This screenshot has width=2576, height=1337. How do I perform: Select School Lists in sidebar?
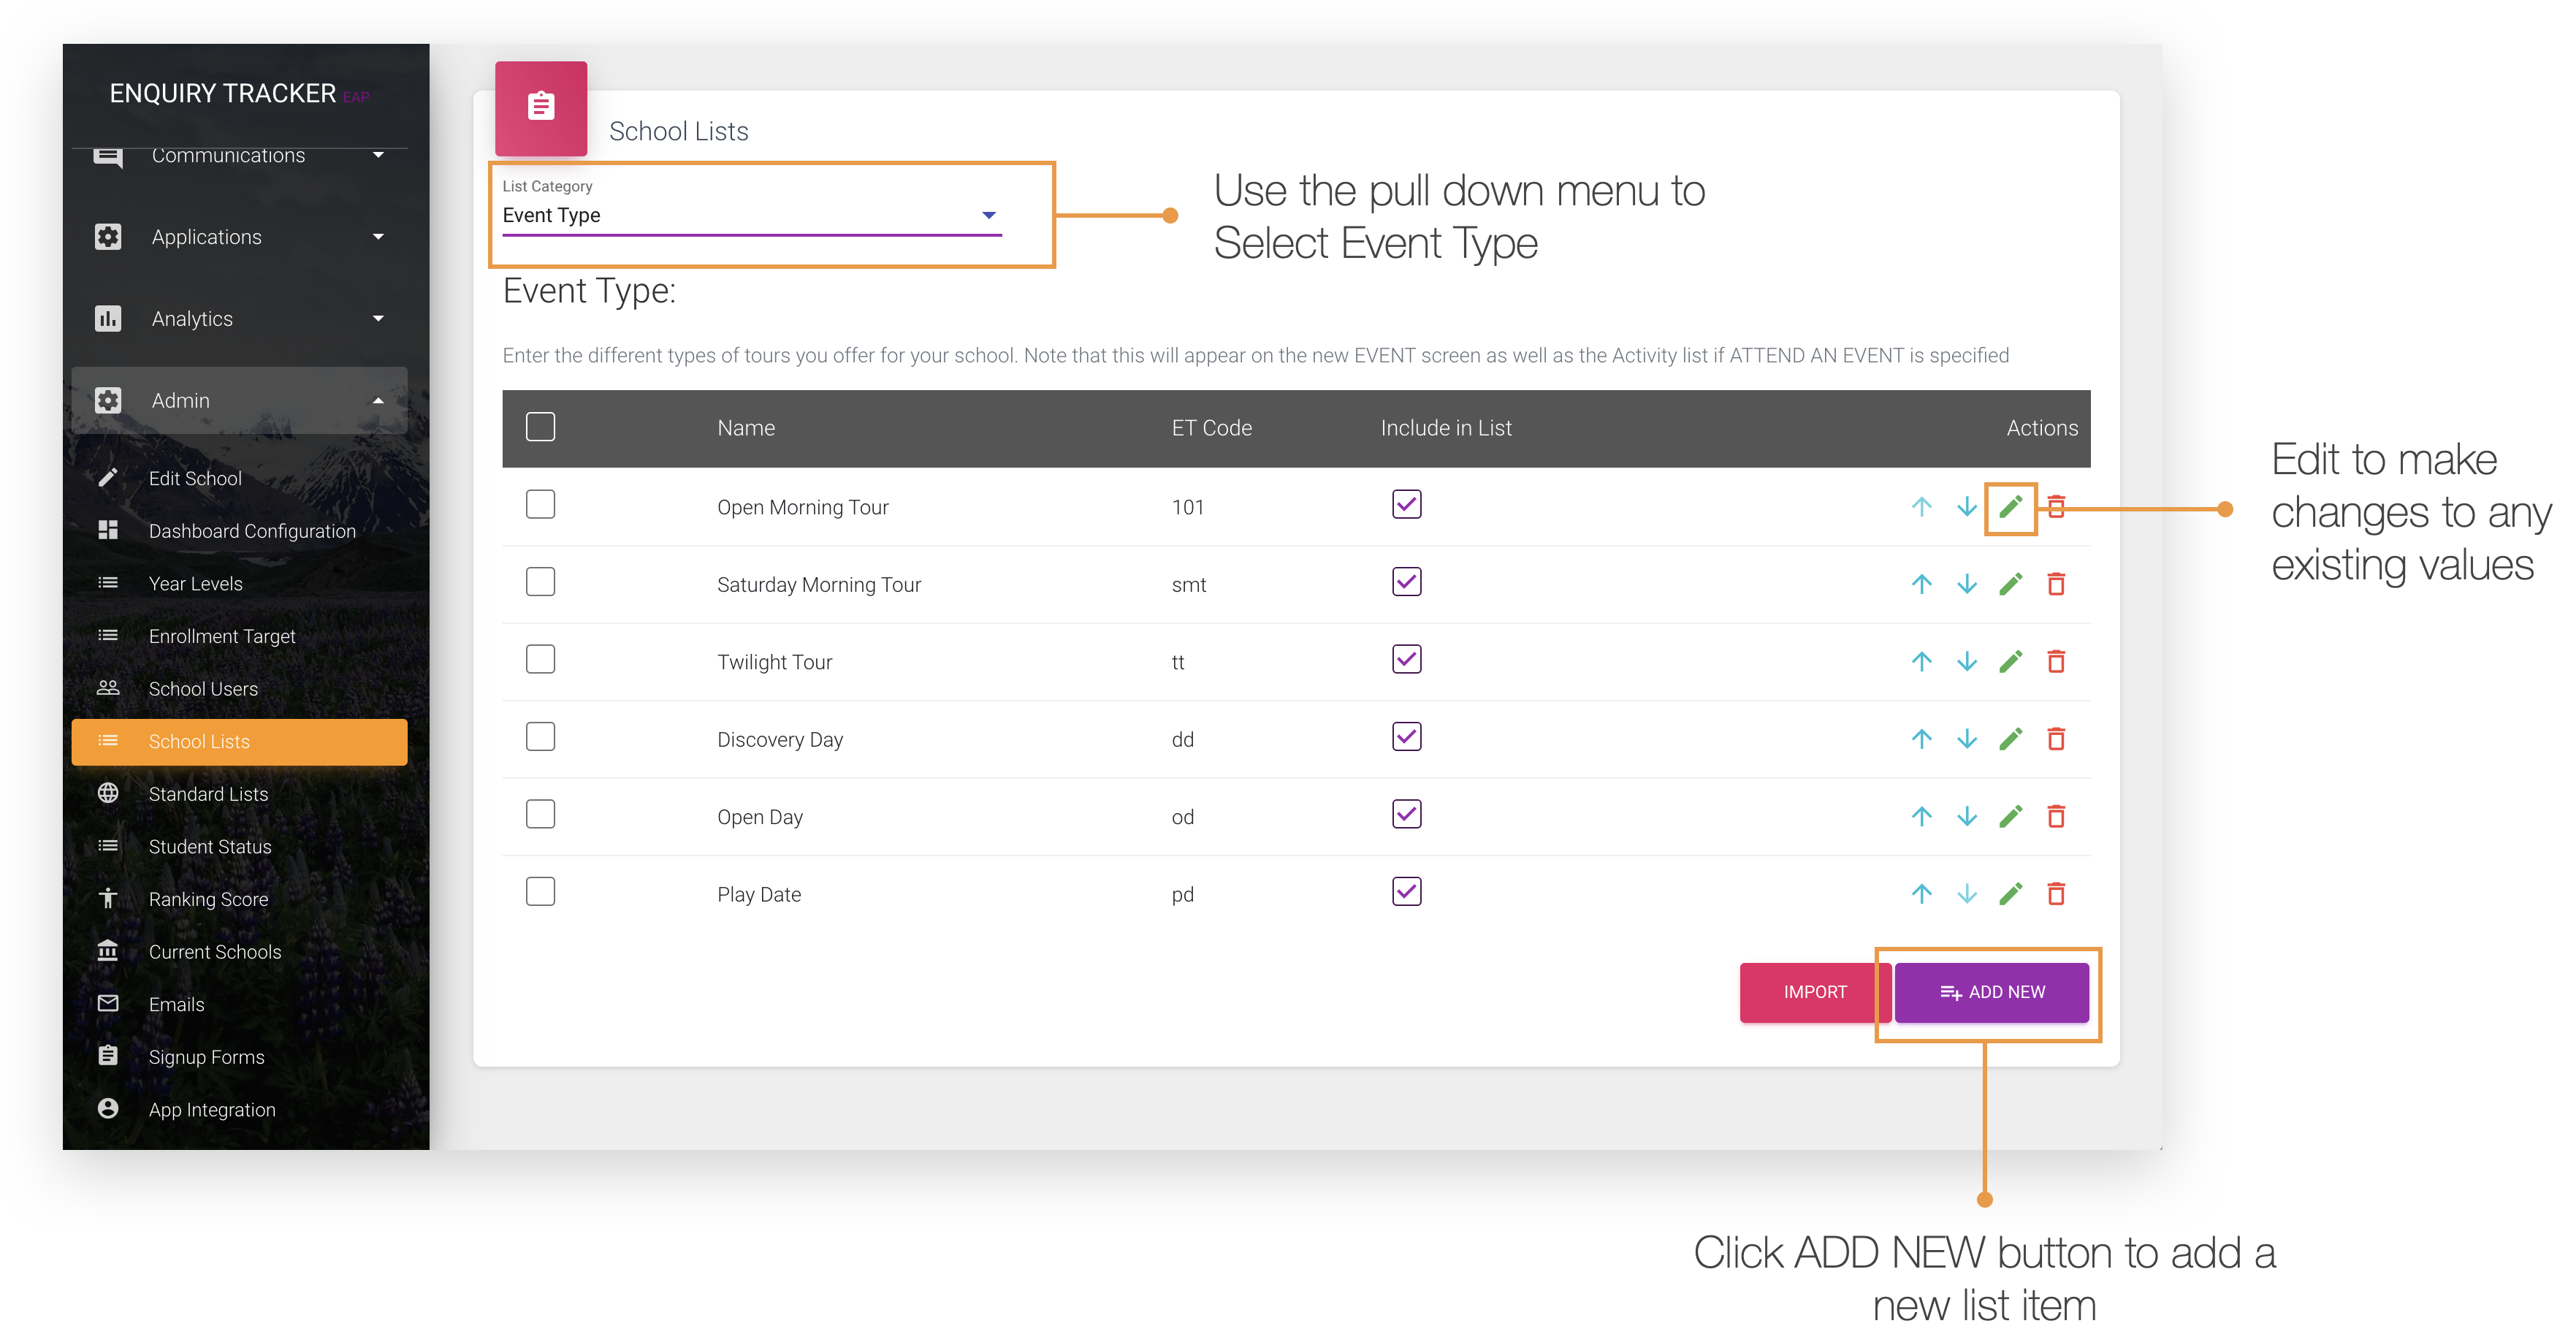[x=240, y=742]
